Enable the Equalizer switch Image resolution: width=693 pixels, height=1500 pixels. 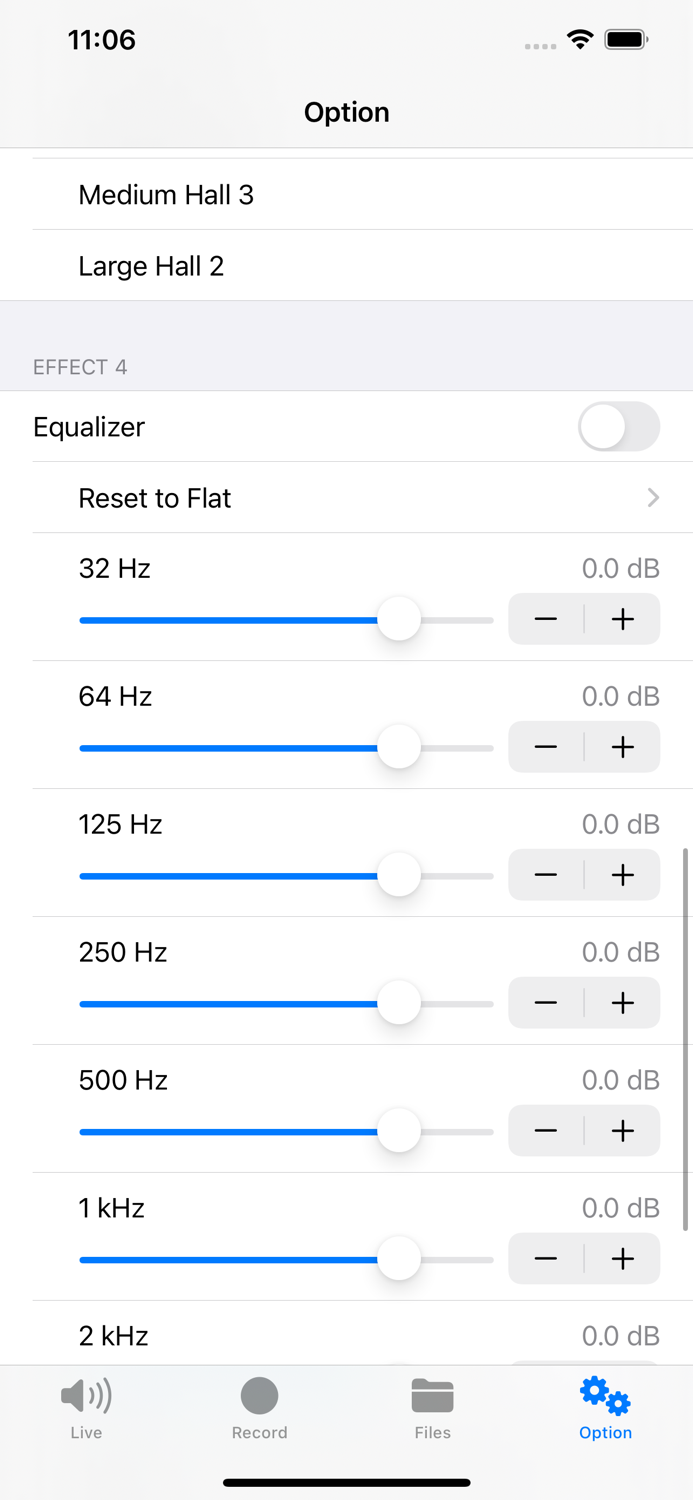pos(618,427)
